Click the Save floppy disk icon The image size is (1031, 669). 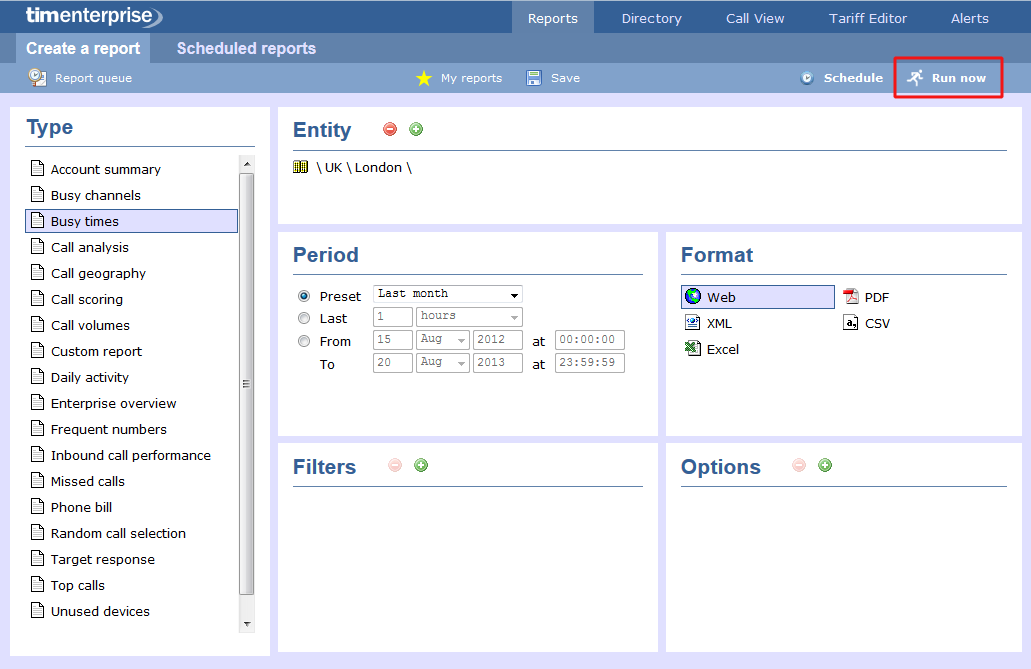point(534,78)
